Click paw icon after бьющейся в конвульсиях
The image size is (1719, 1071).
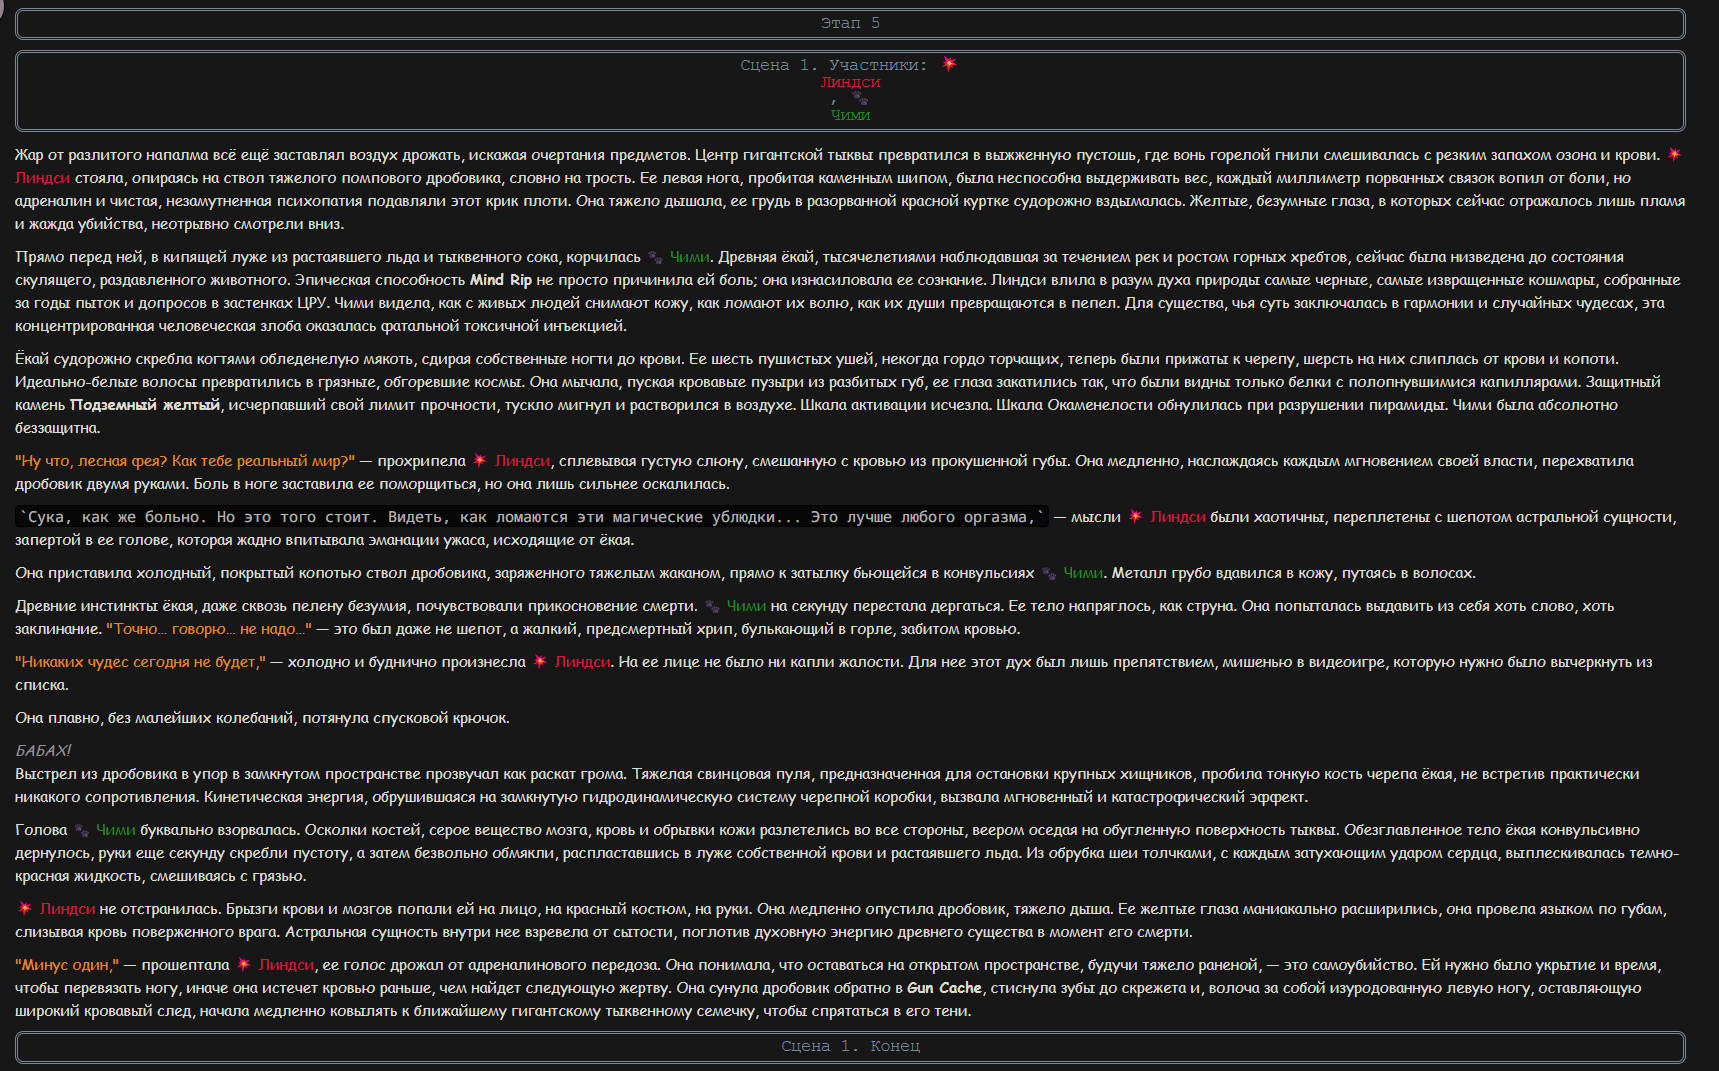[x=1048, y=573]
